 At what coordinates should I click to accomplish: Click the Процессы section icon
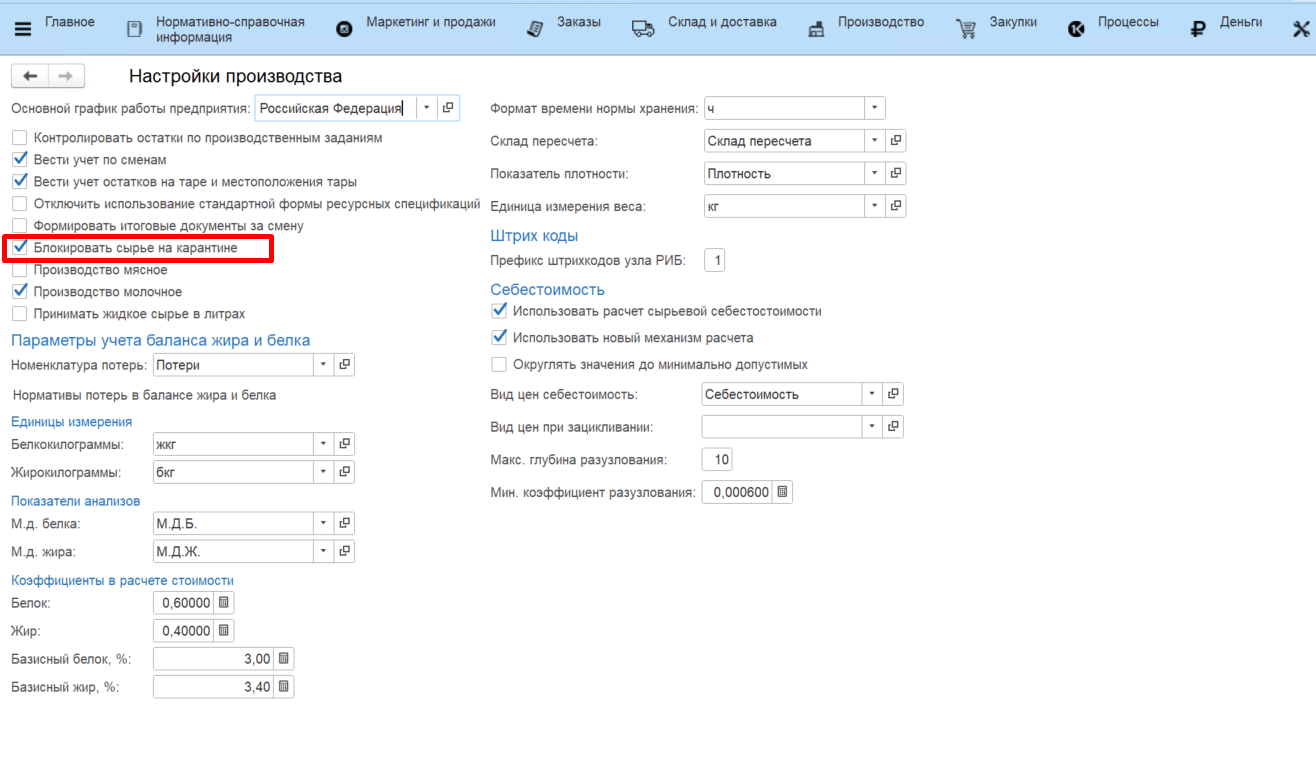click(x=1076, y=29)
